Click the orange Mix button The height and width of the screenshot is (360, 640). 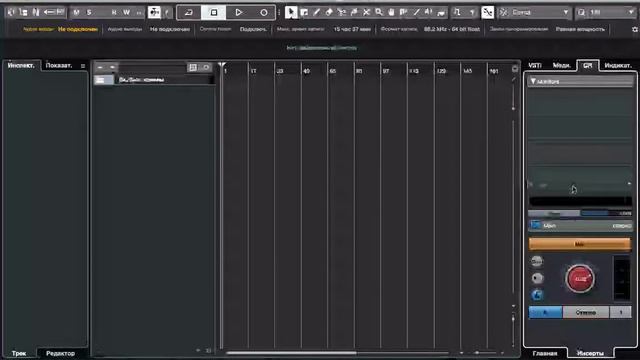(580, 244)
